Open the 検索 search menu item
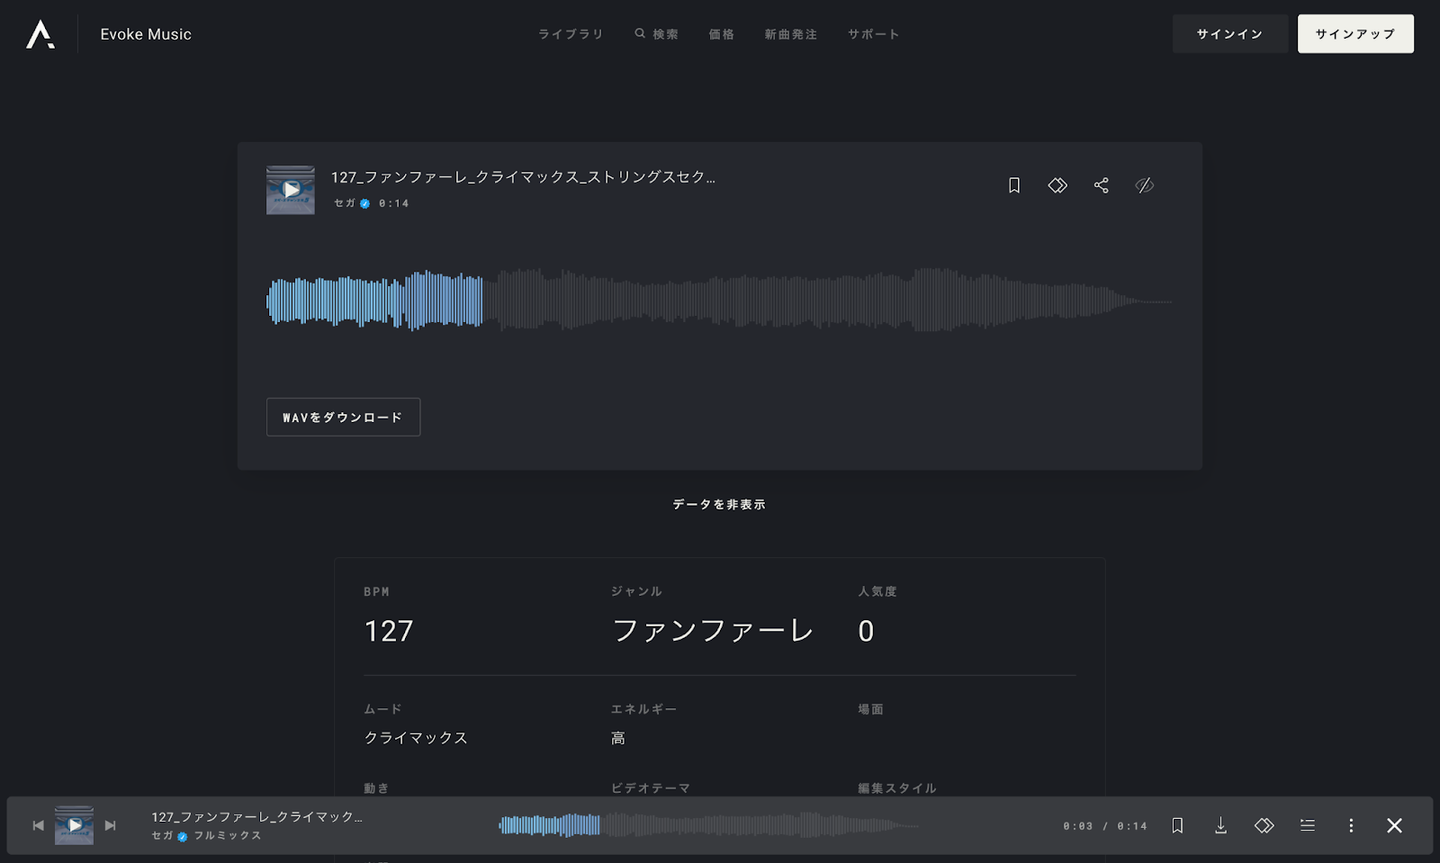Viewport: 1440px width, 863px height. tap(656, 34)
